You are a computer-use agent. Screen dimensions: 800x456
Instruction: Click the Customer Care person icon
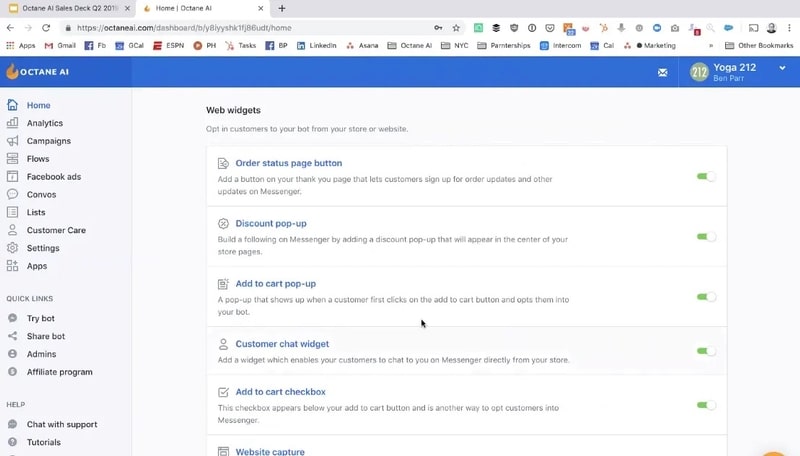click(x=13, y=230)
